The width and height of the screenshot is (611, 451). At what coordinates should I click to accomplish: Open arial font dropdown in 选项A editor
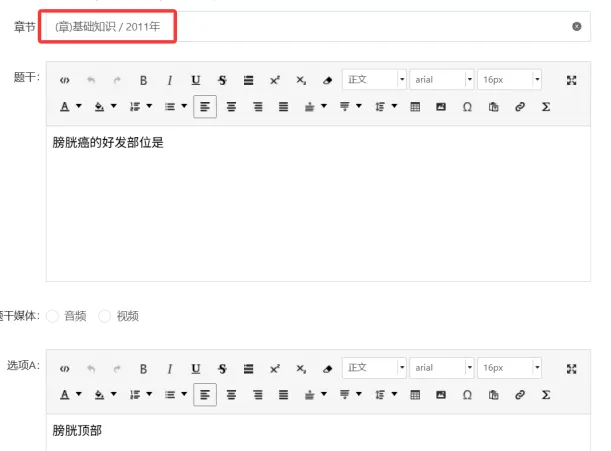(441, 368)
